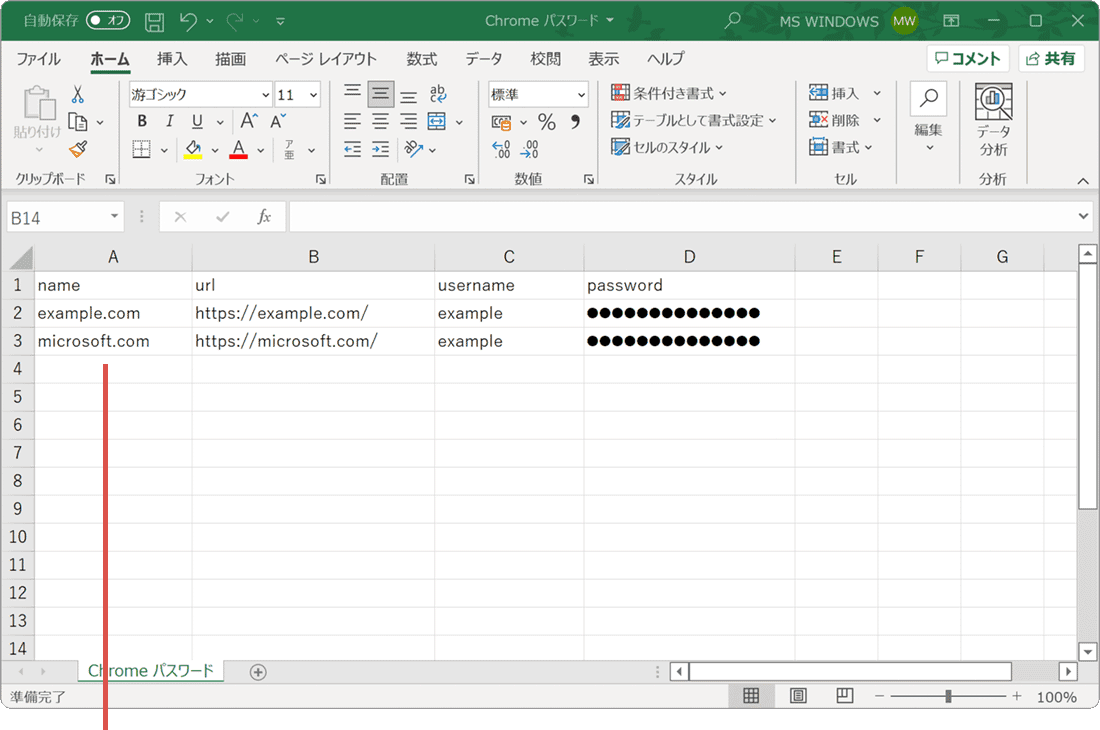Image resolution: width=1100 pixels, height=730 pixels.
Task: Open number format 標準 dropdown
Action: [x=582, y=95]
